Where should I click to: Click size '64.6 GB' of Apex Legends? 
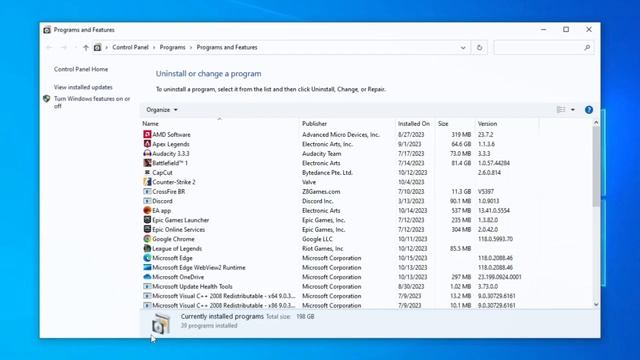461,144
